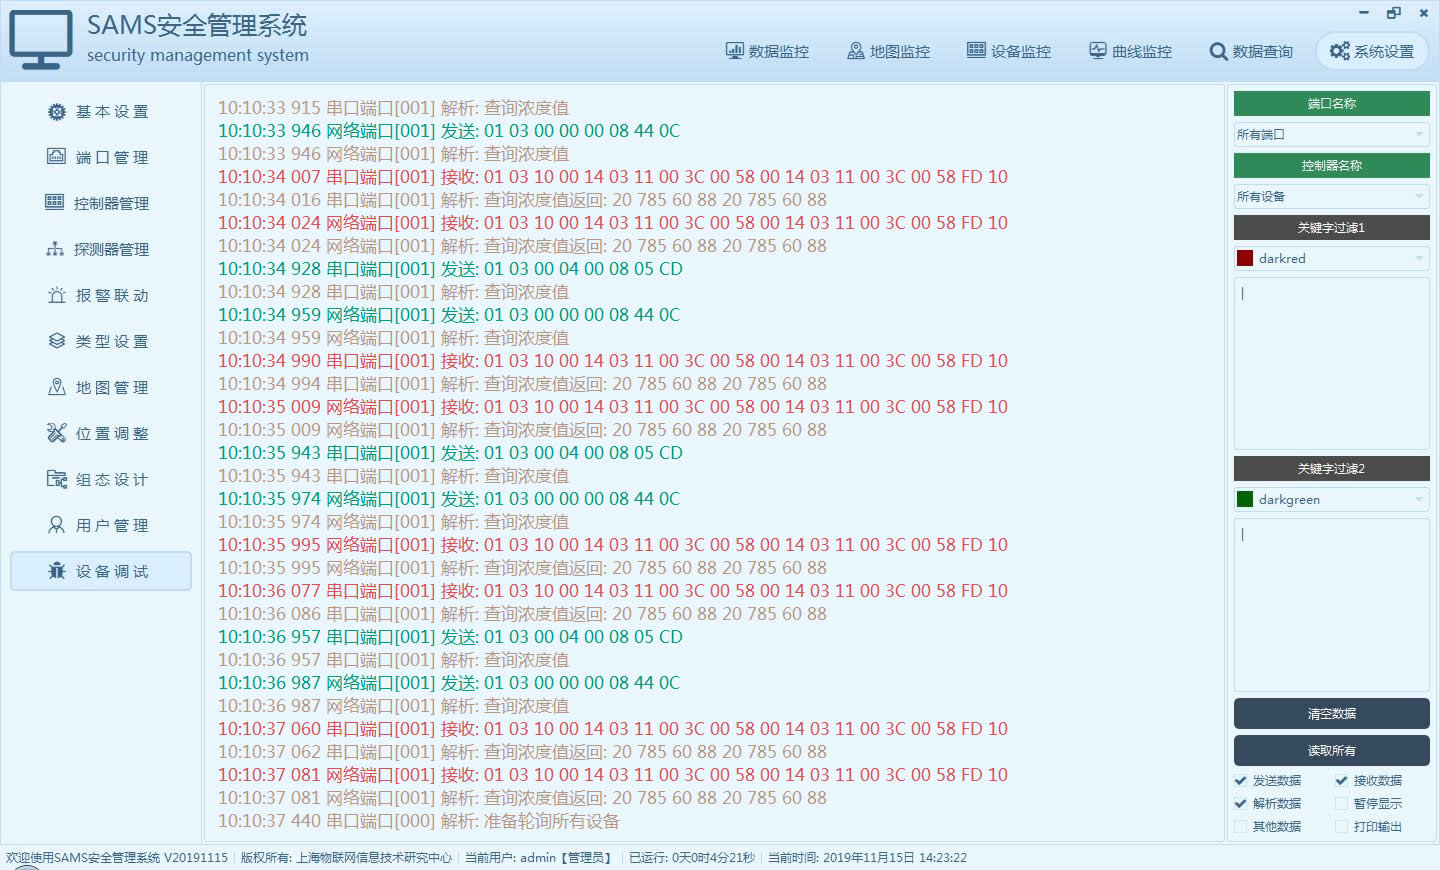Select log line 10:10:34 007 串口端口 接收
This screenshot has width=1440, height=870.
coord(613,177)
